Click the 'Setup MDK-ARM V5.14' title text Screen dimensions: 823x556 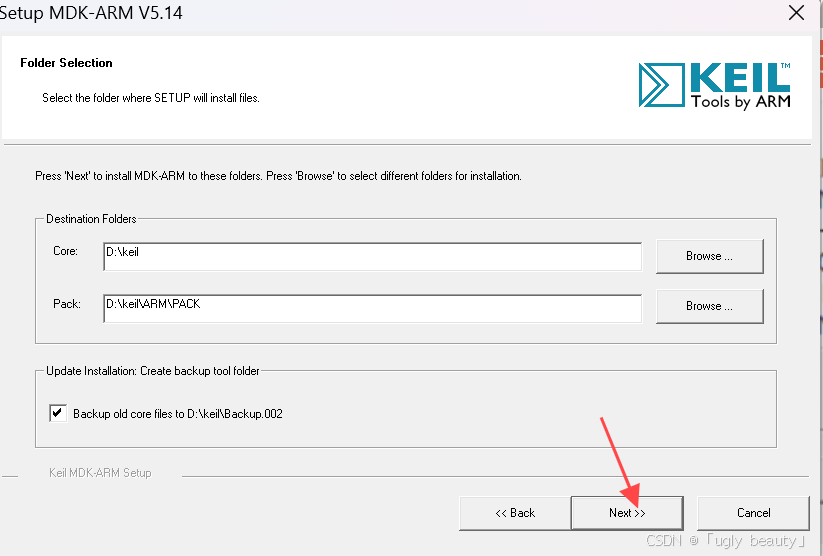[91, 13]
